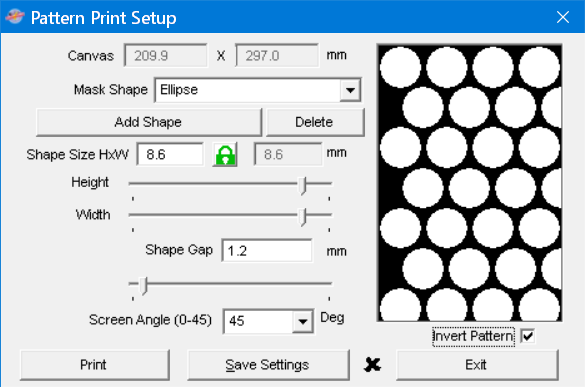
Task: Select the Ellipse combo box field
Action: (258, 90)
